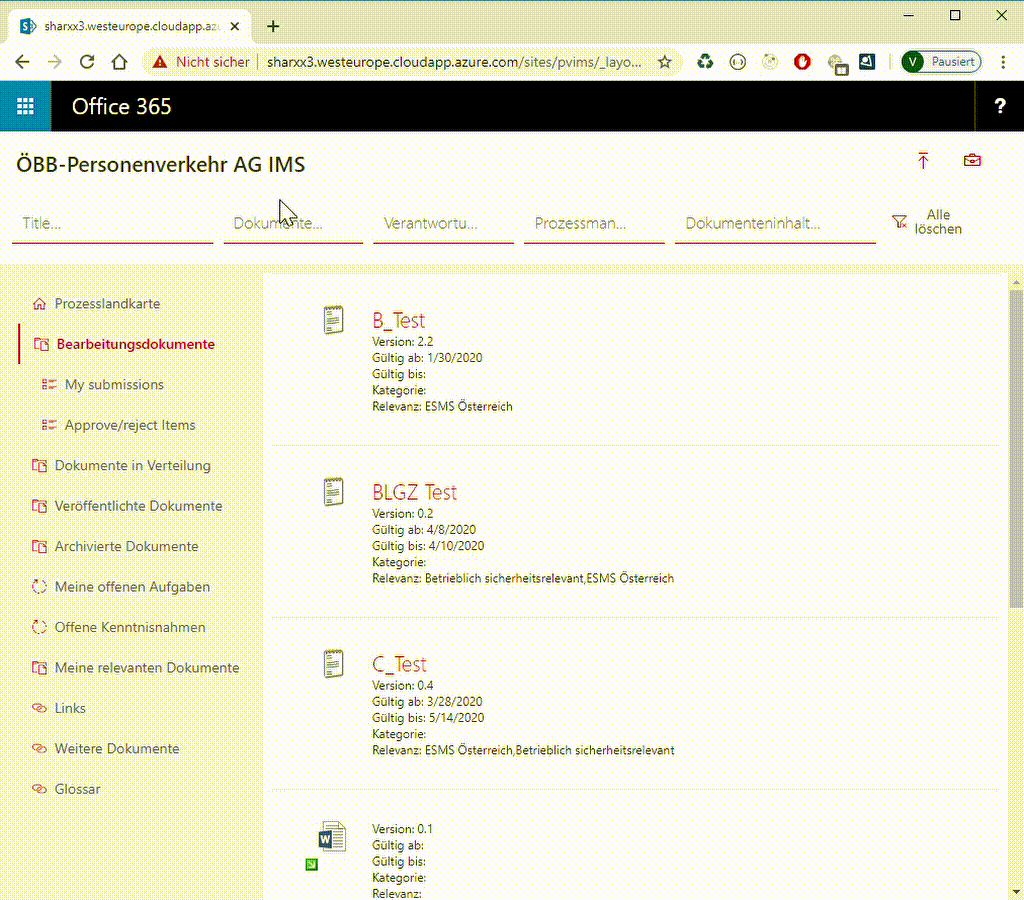Click the AdBlock hand icon in toolbar
Viewport: 1024px width, 900px height.
(x=802, y=61)
